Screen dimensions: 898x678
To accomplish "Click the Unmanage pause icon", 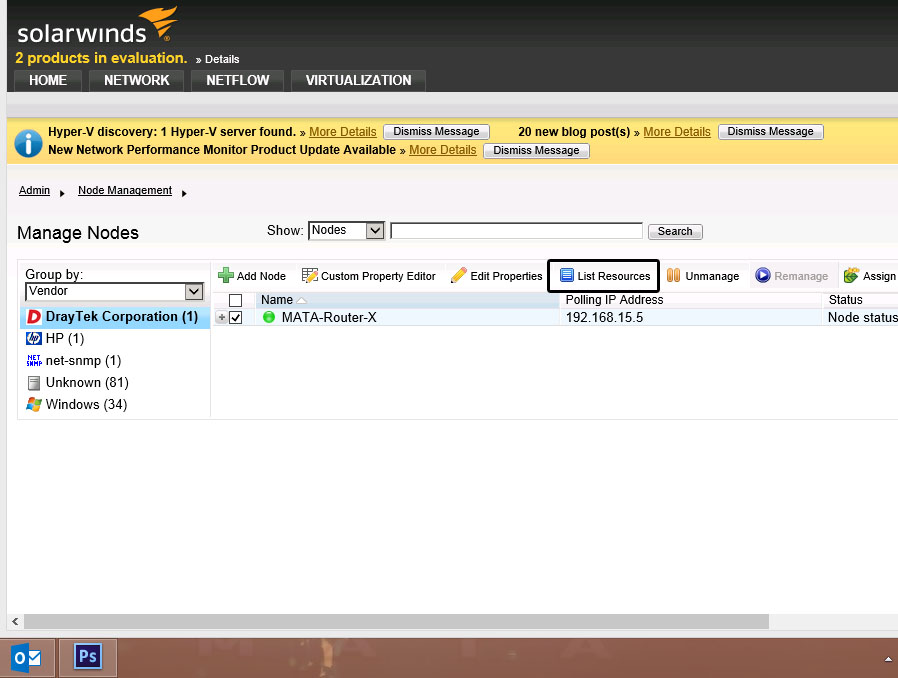I will (674, 275).
